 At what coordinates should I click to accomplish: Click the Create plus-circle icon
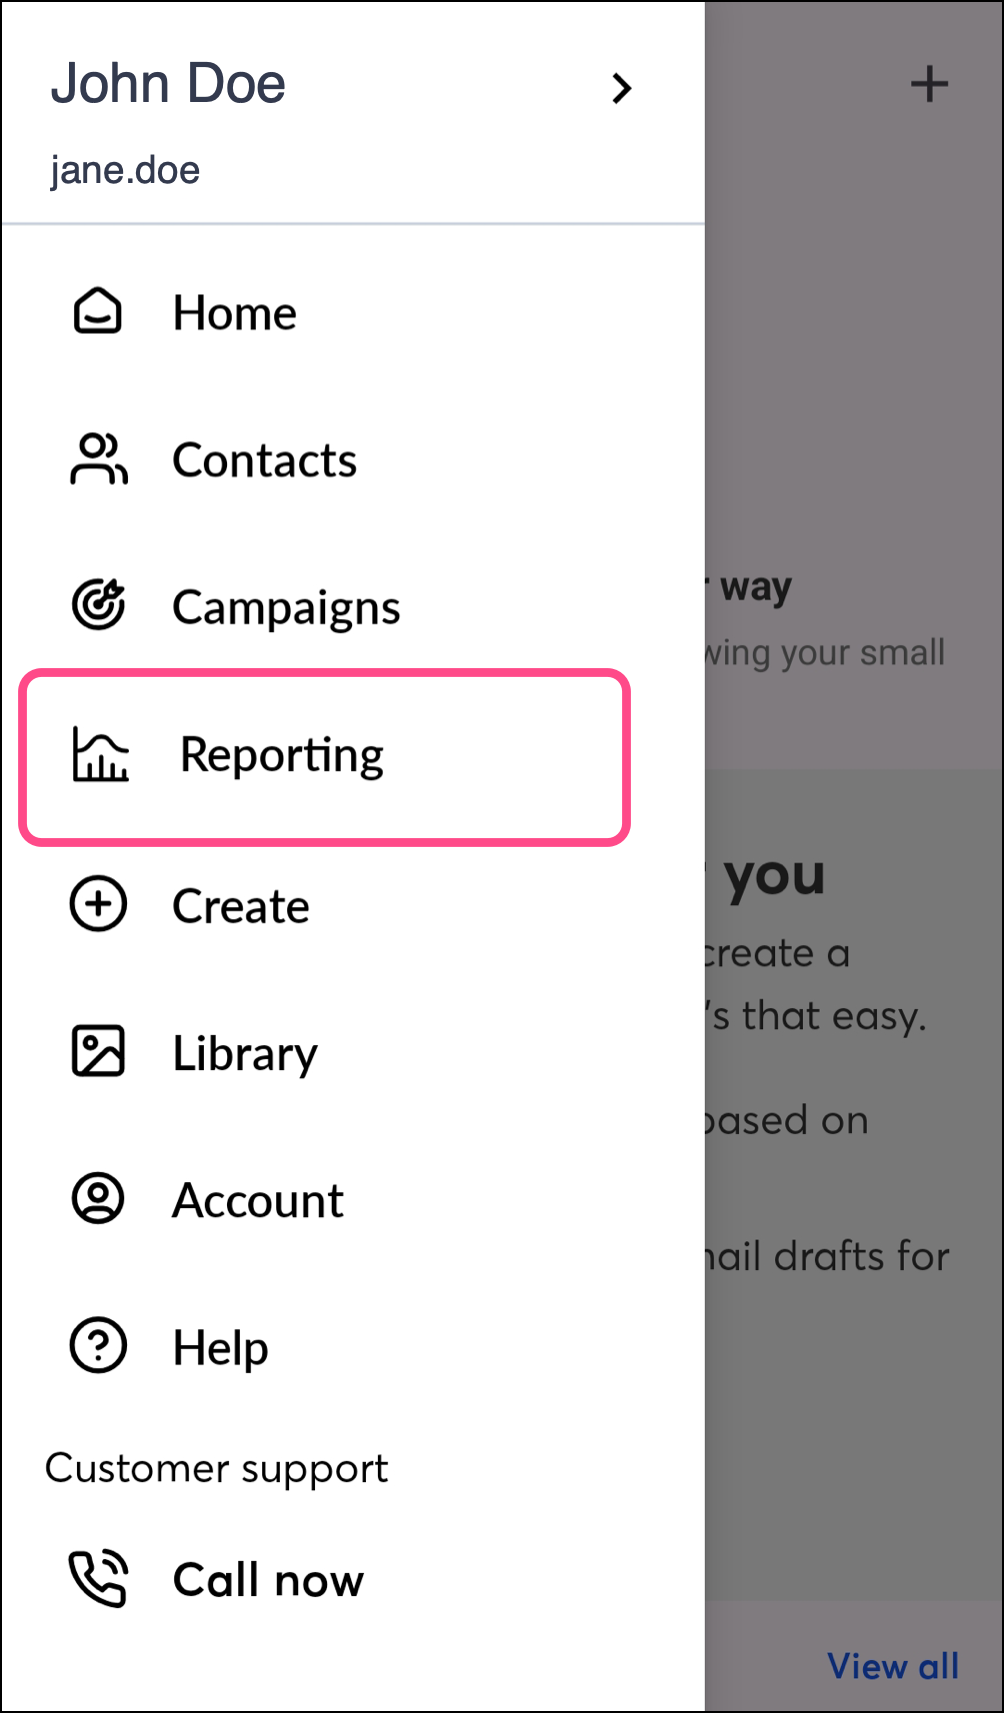[98, 904]
